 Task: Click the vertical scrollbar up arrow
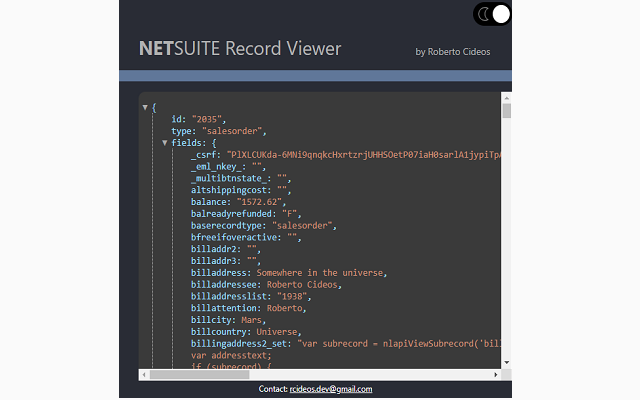507,98
